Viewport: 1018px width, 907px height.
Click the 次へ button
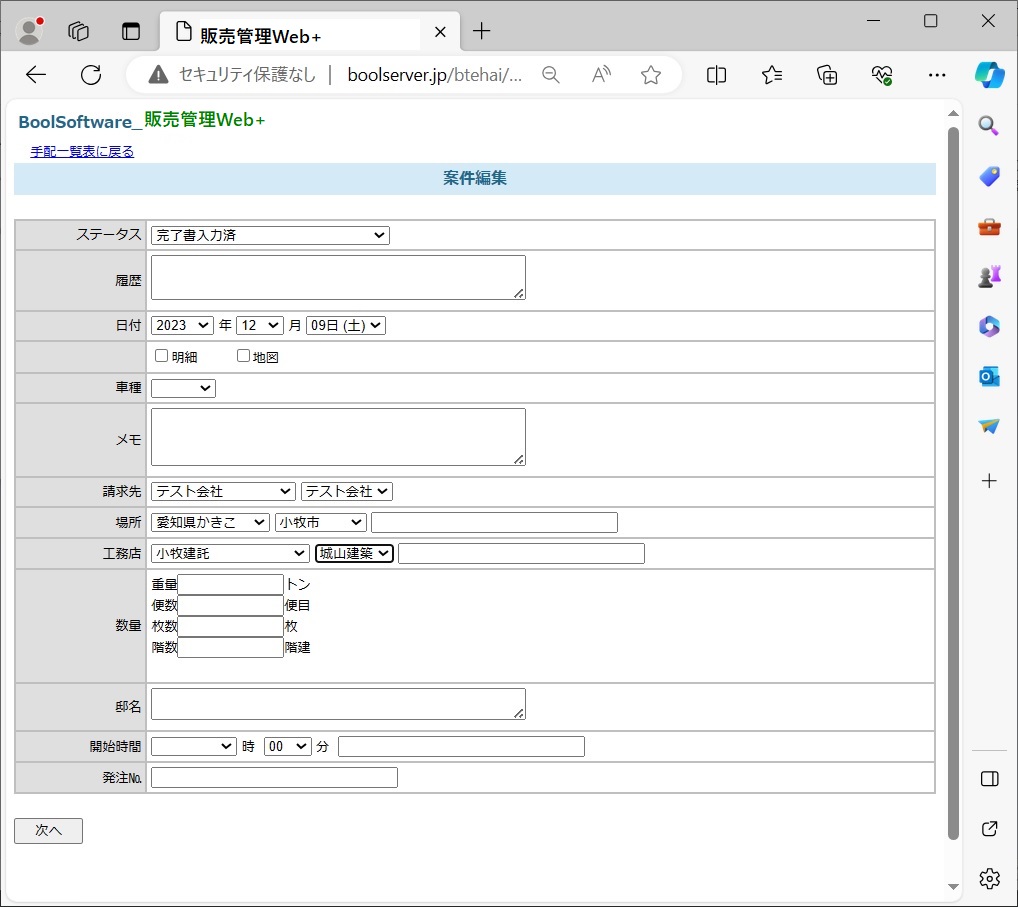[49, 830]
